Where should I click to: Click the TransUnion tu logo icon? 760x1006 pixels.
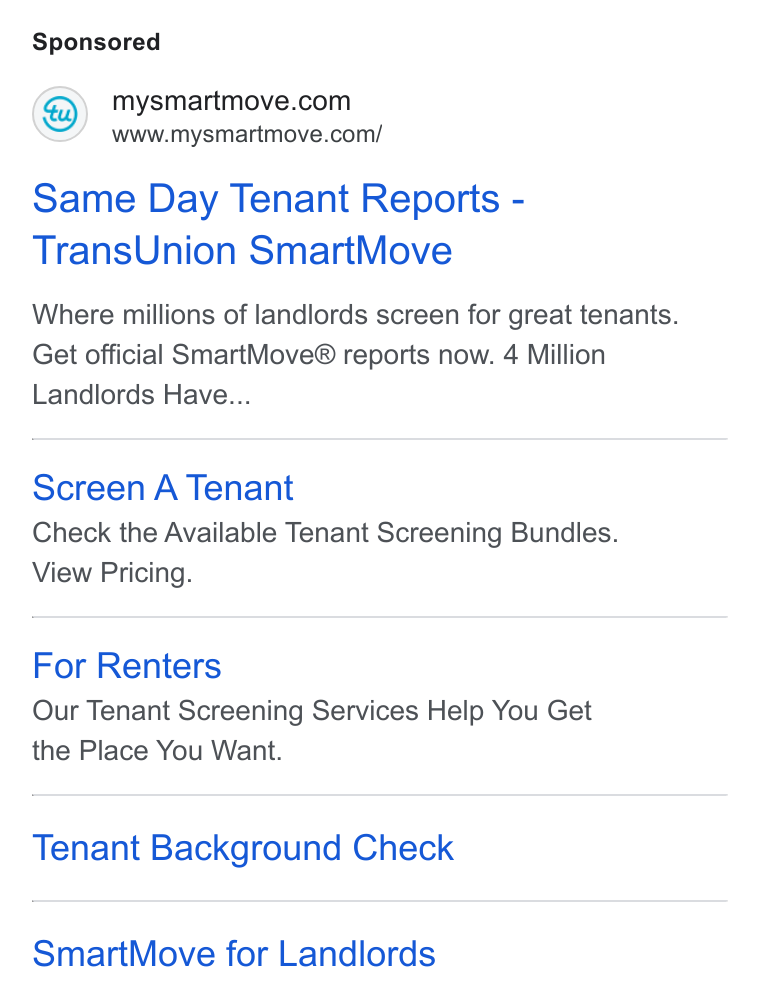point(60,114)
